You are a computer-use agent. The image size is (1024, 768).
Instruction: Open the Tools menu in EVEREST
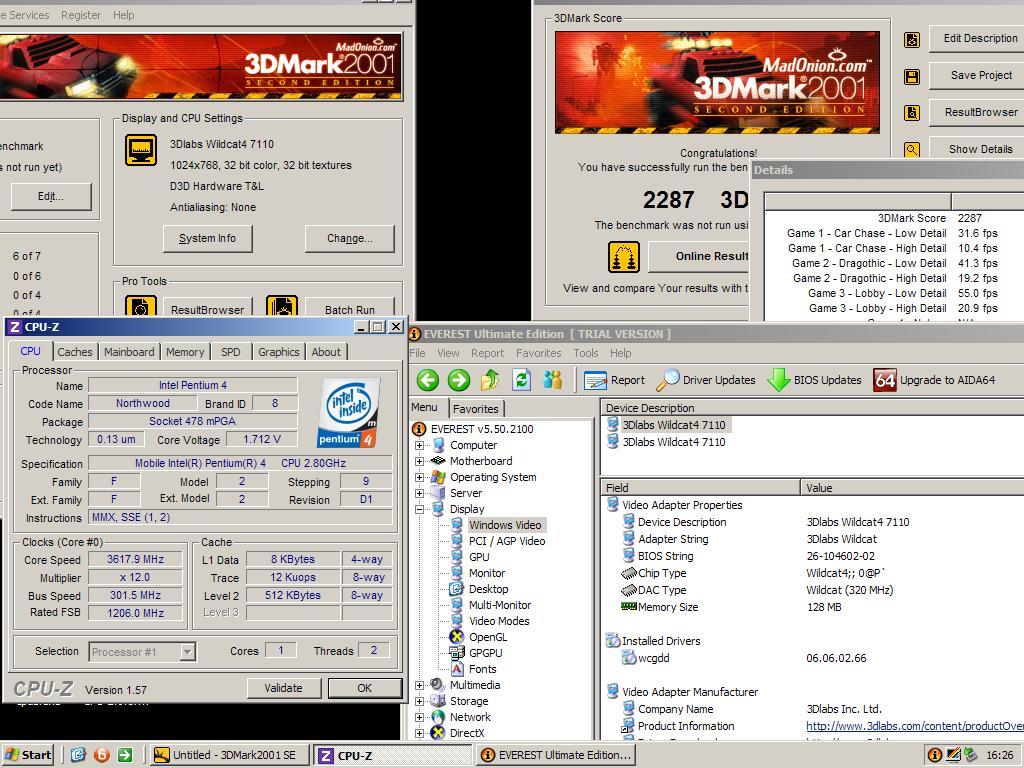point(586,353)
